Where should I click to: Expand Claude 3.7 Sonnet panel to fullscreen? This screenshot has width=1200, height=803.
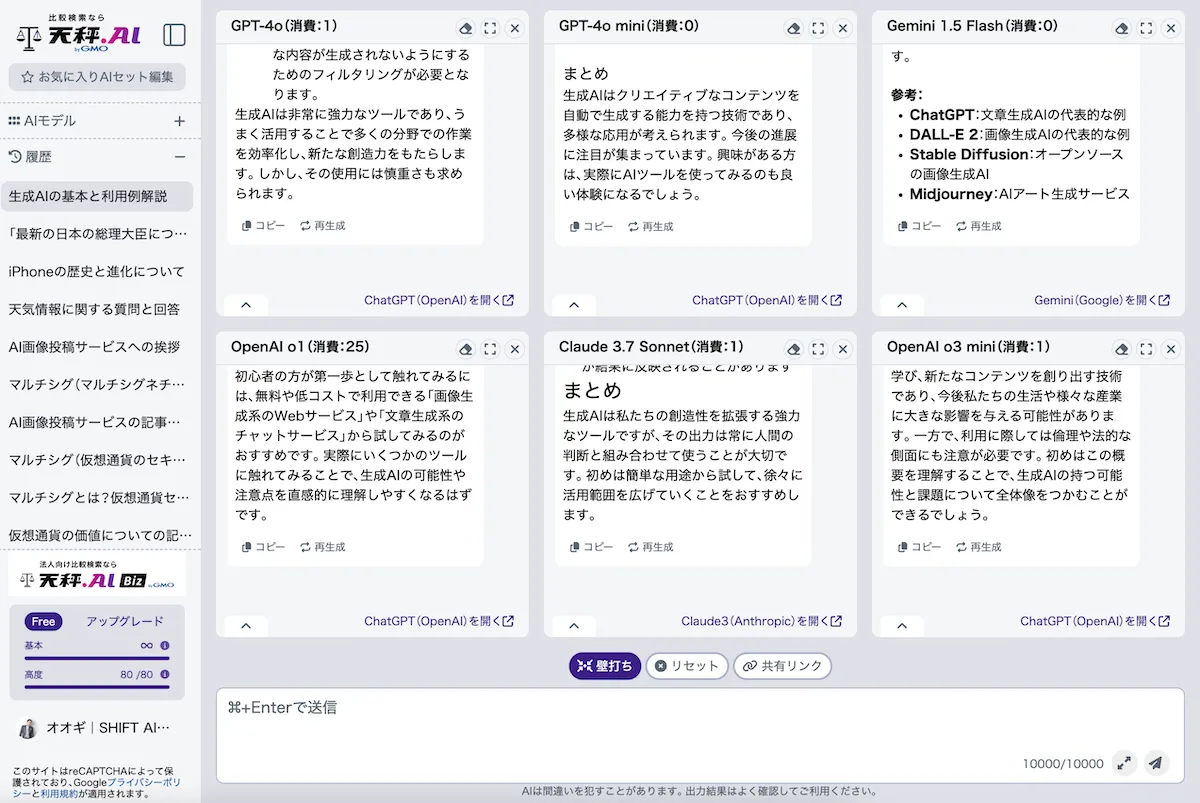[x=818, y=349]
